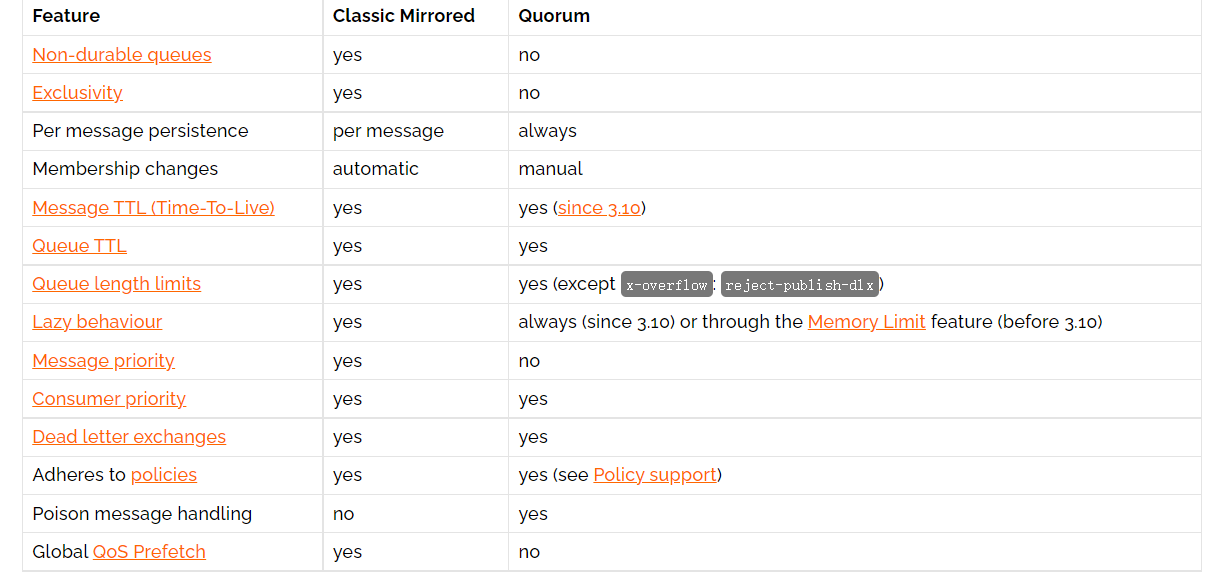Image resolution: width=1210 pixels, height=582 pixels.
Task: Visit the Consumer priority link
Action: 109,399
